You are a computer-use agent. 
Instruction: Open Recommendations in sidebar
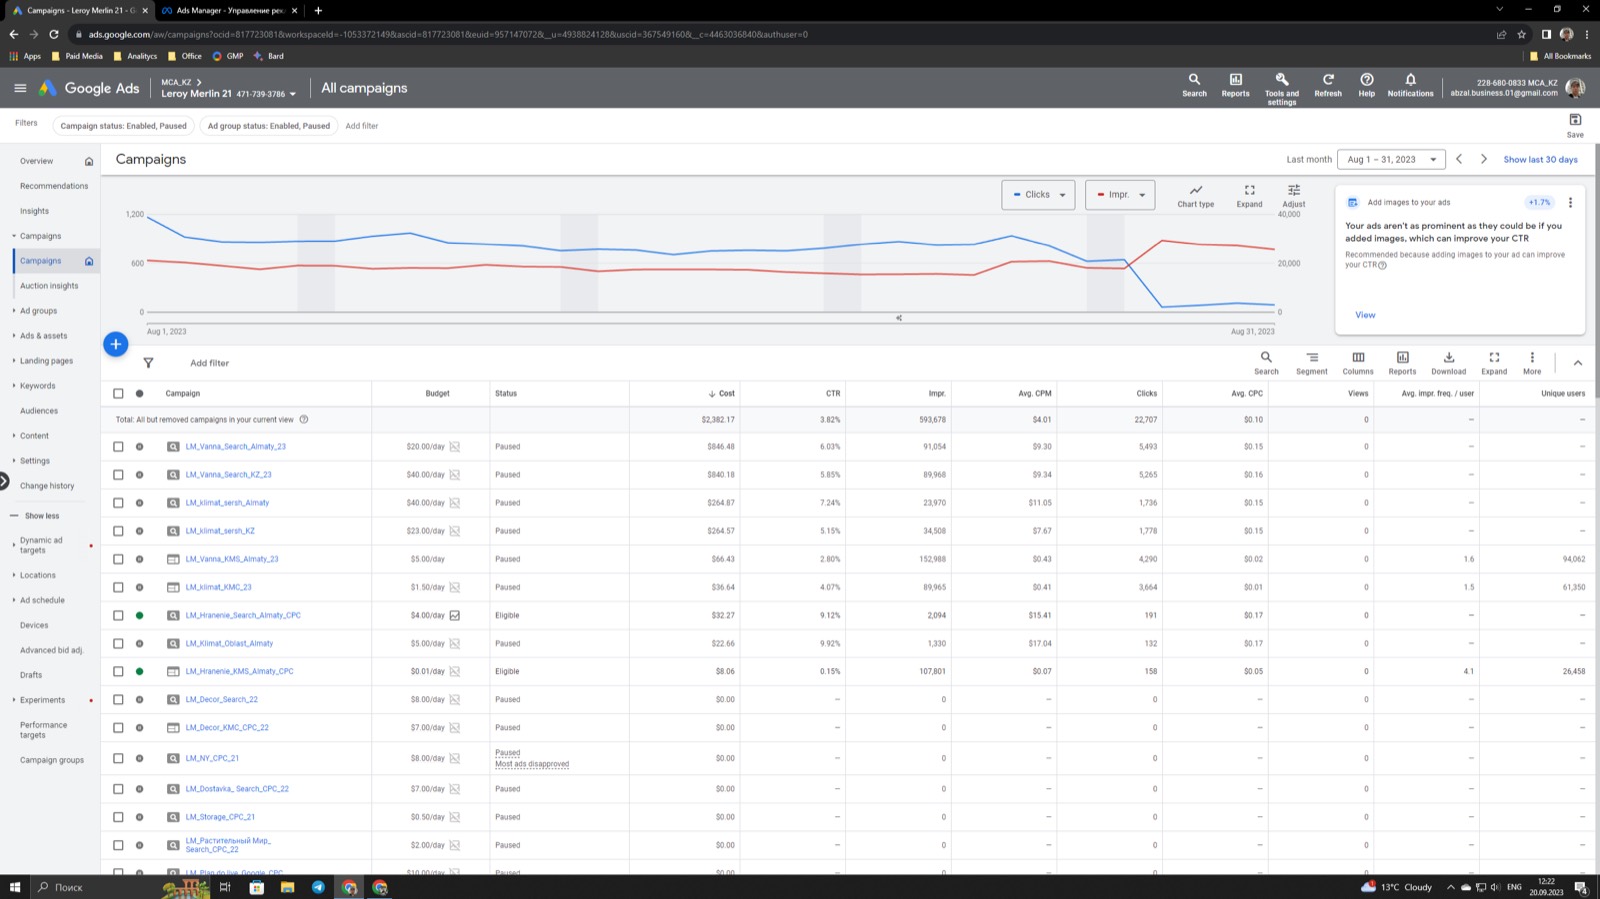pyautogui.click(x=54, y=186)
